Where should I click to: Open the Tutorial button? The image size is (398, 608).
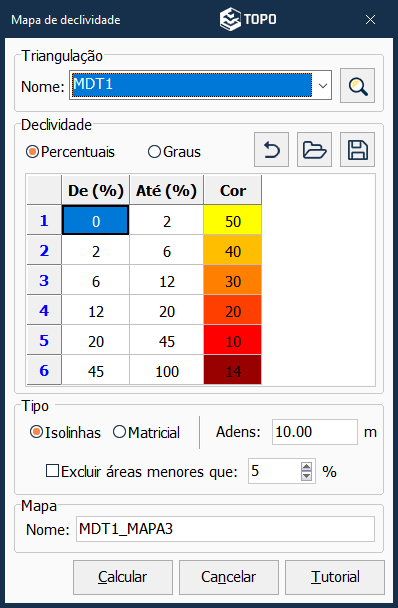click(335, 577)
